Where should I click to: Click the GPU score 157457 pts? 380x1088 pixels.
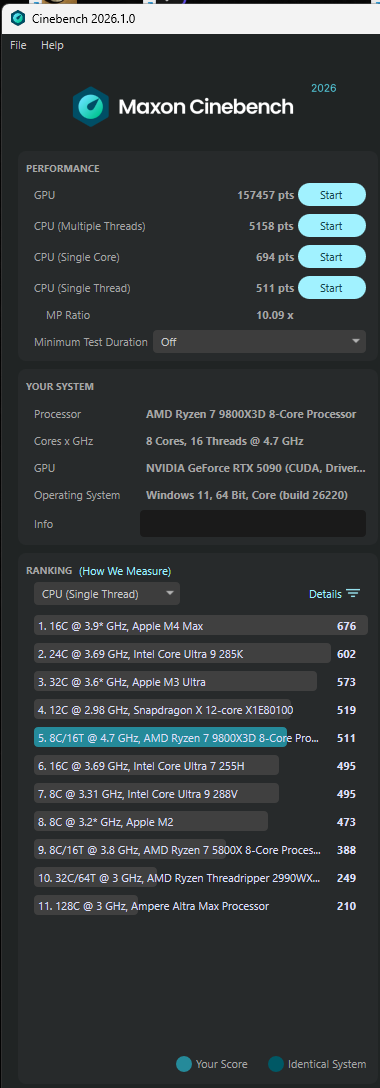(x=266, y=195)
